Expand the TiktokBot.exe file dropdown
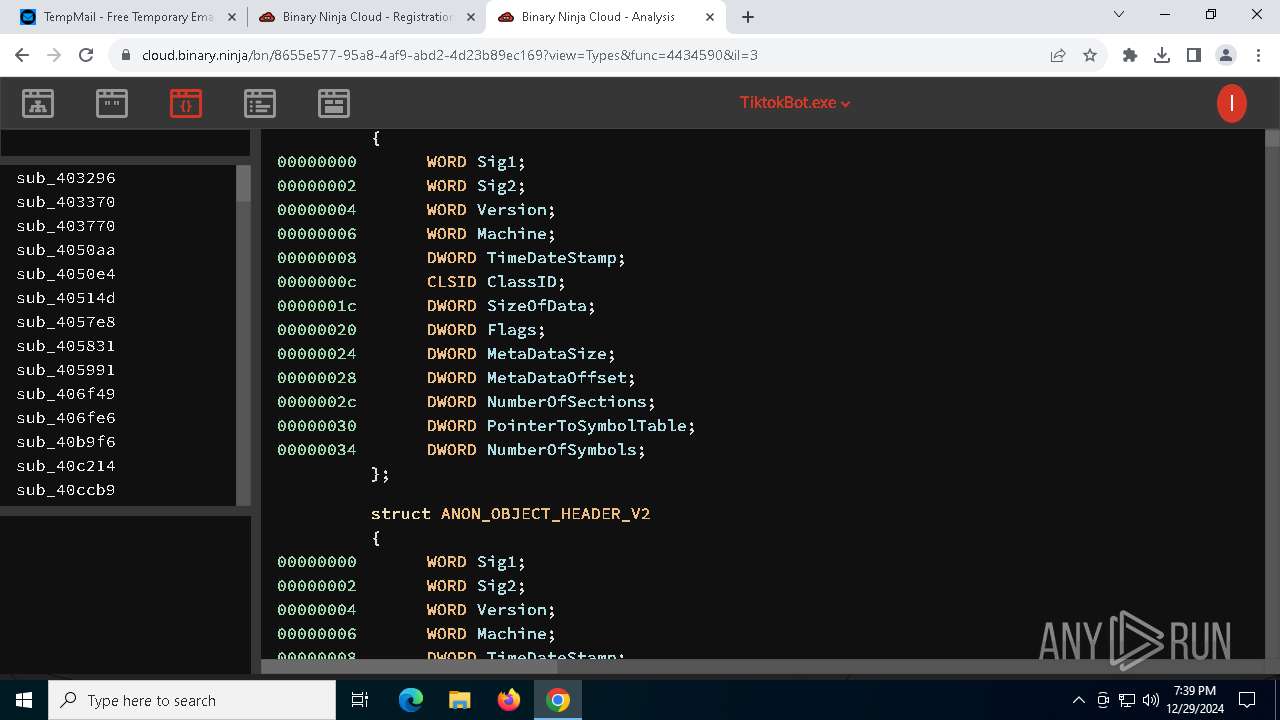Image resolution: width=1280 pixels, height=720 pixels. point(795,103)
